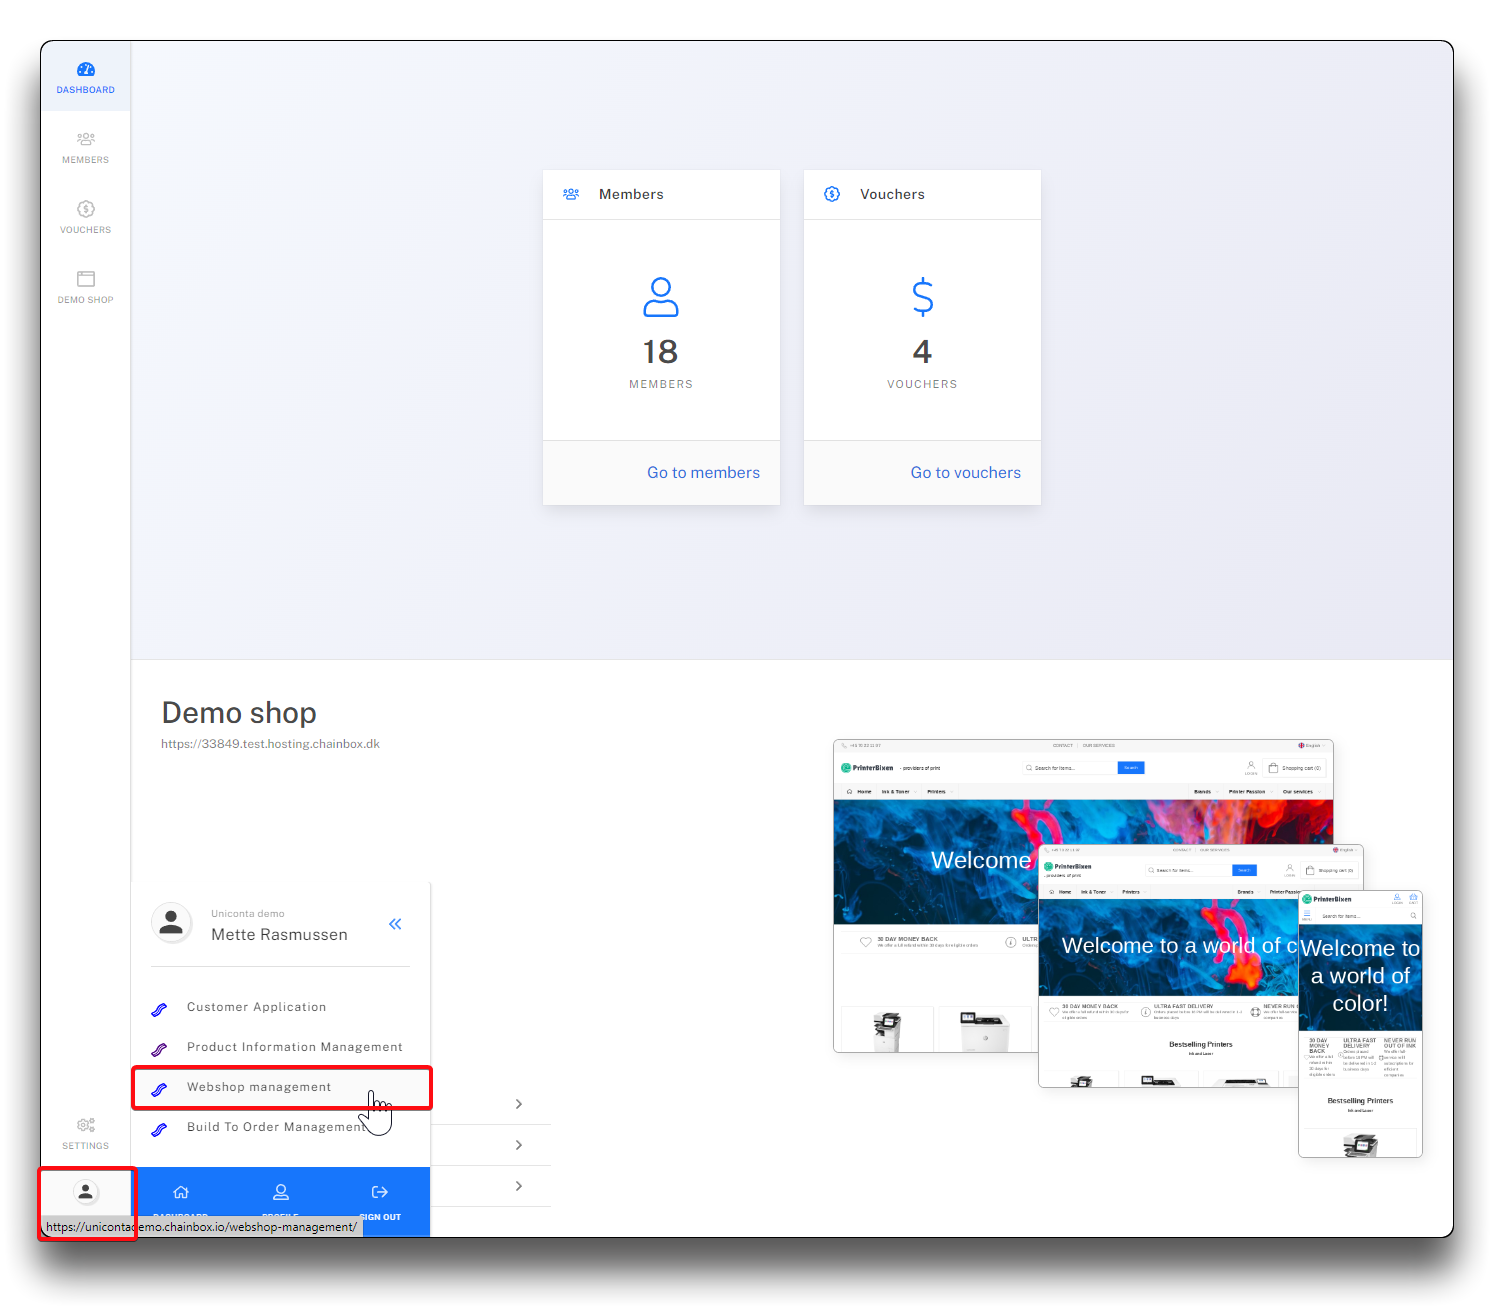Sign out using the blue bar icon
This screenshot has width=1494, height=1310.
(x=380, y=1193)
